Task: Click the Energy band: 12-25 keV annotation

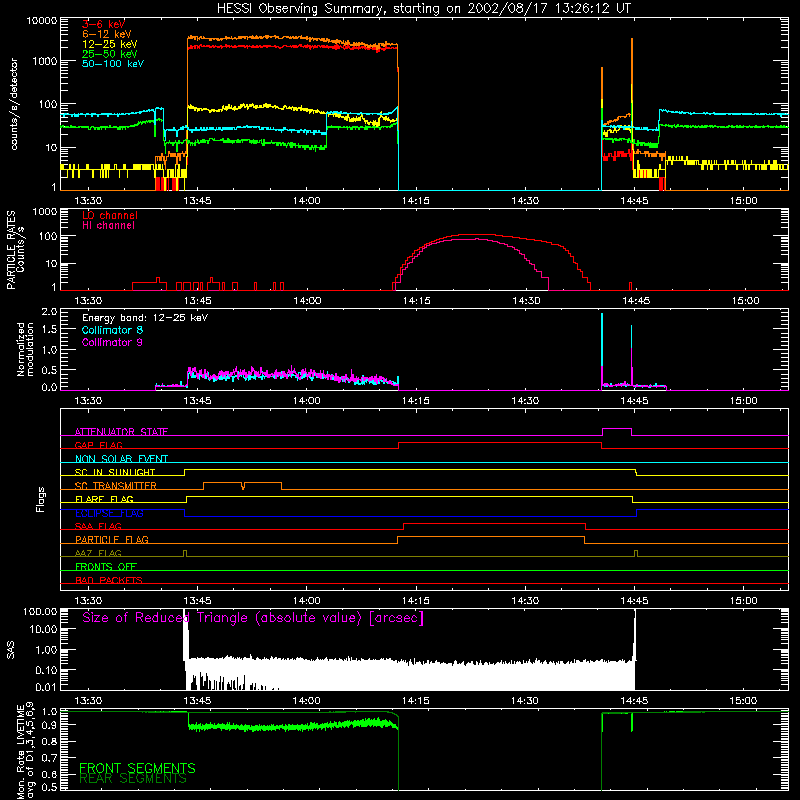Action: pos(145,318)
